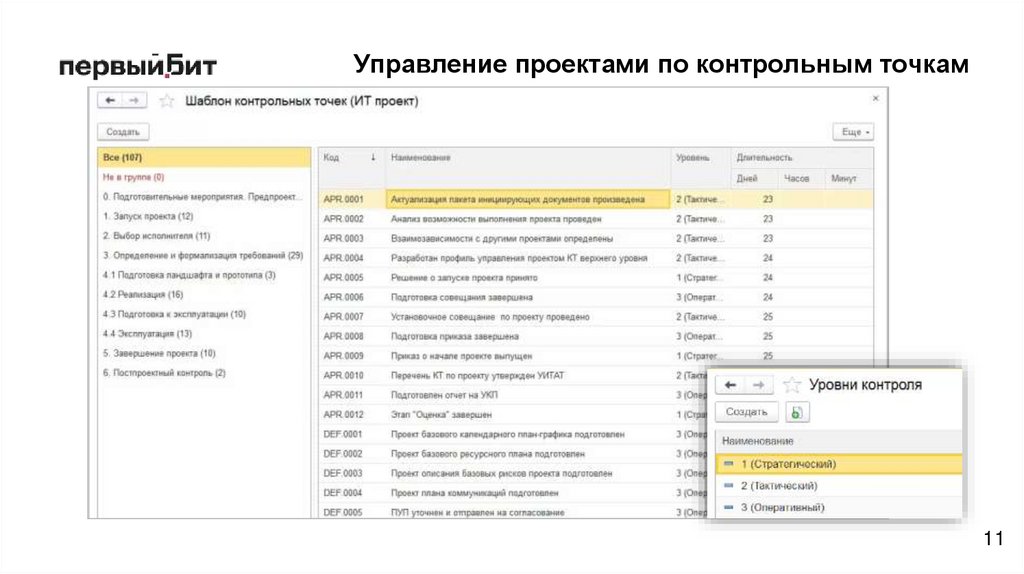Add Уровни контроля to favorites star
This screenshot has height=574, width=1024.
point(792,385)
